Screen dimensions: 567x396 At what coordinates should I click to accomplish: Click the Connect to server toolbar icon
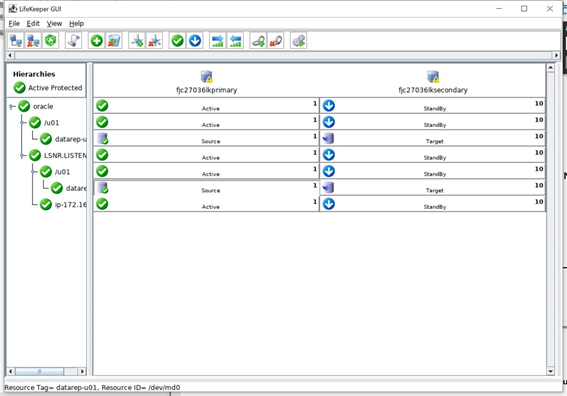16,41
